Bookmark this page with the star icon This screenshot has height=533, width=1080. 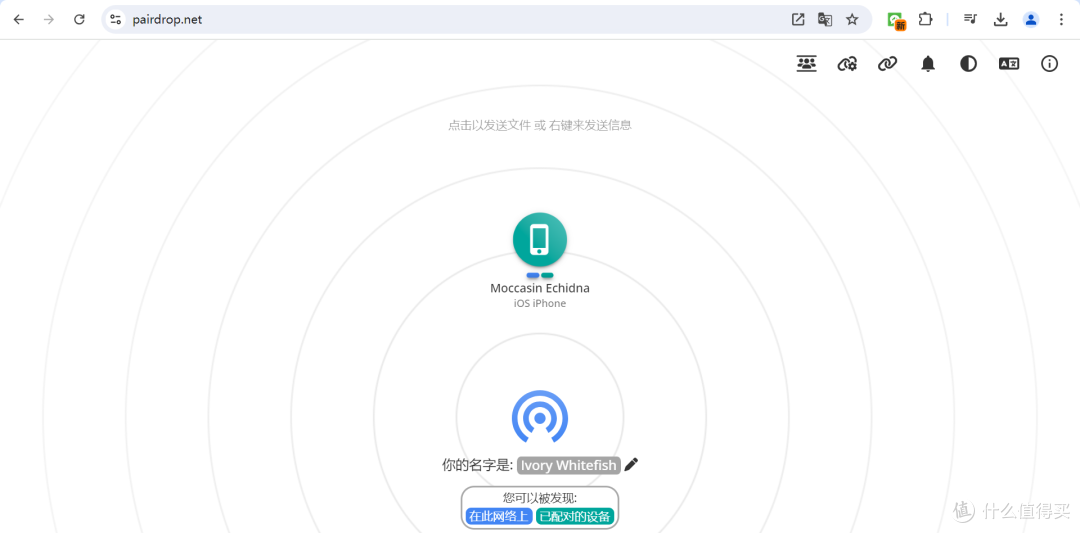click(852, 19)
